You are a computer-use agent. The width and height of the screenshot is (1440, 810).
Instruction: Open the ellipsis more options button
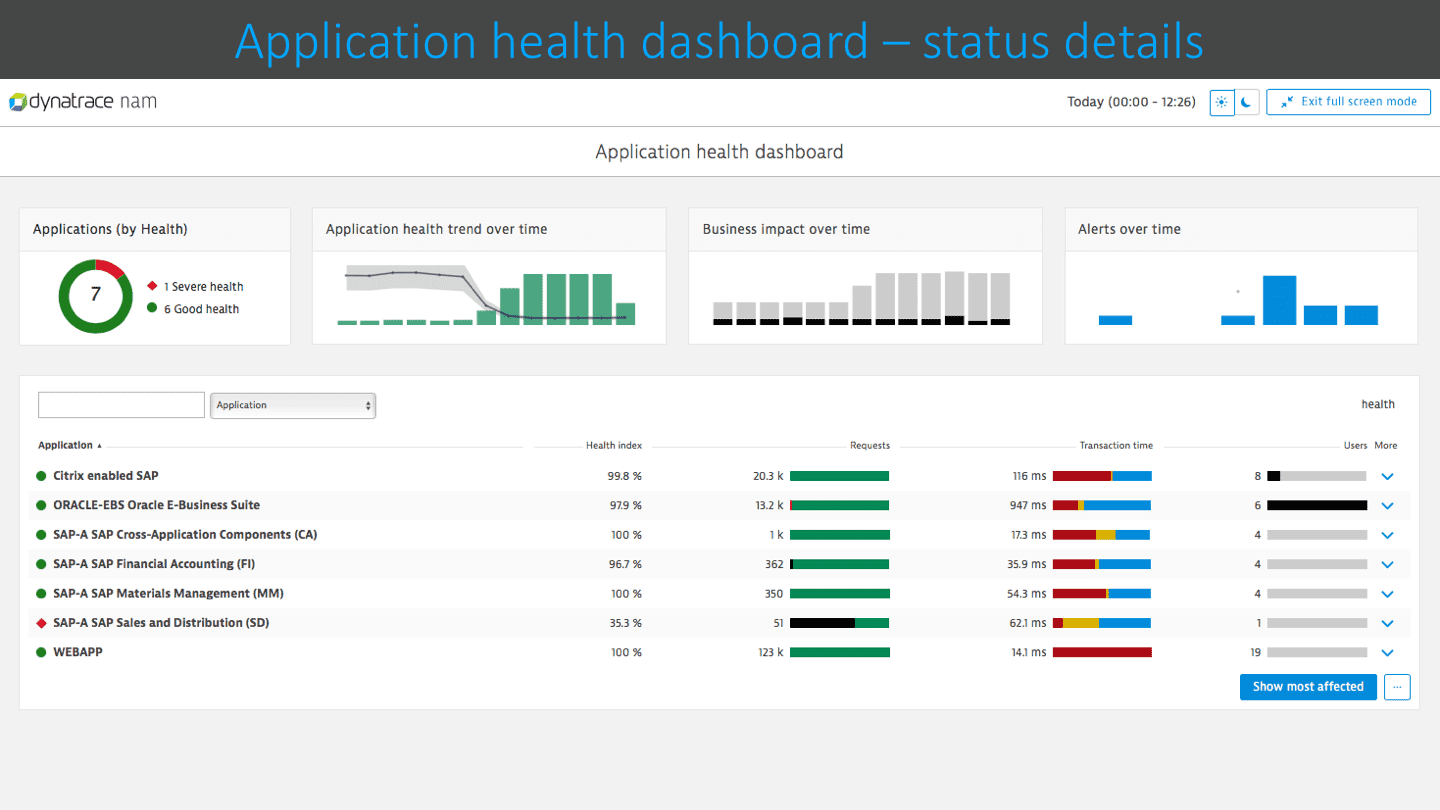(x=1397, y=687)
